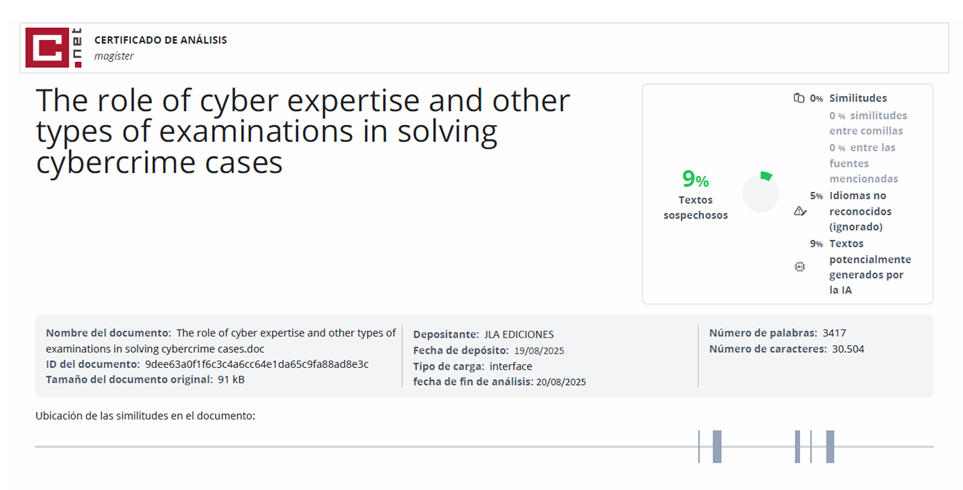963x490 pixels.
Task: Click the rightmost similarity marker on the location bar
Action: pos(830,446)
